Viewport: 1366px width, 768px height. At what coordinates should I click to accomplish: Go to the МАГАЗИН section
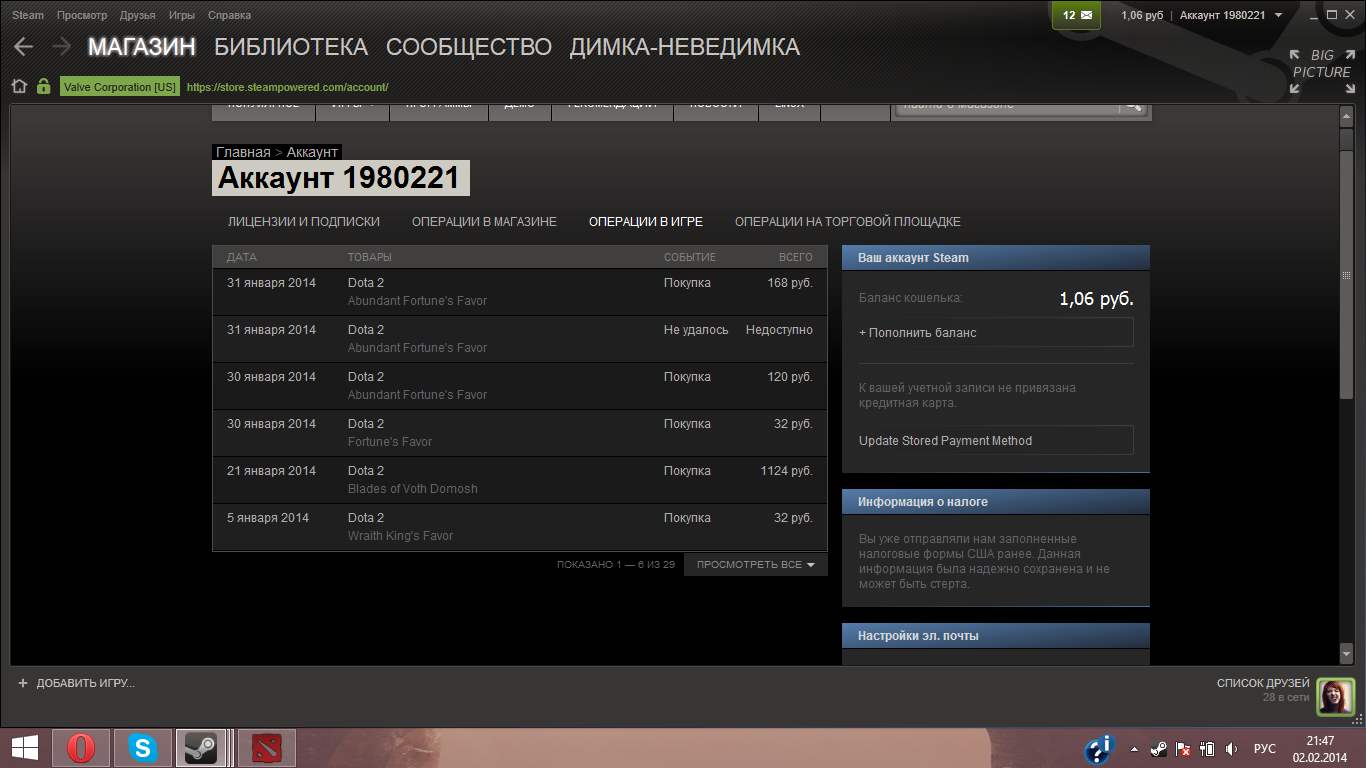coord(142,47)
